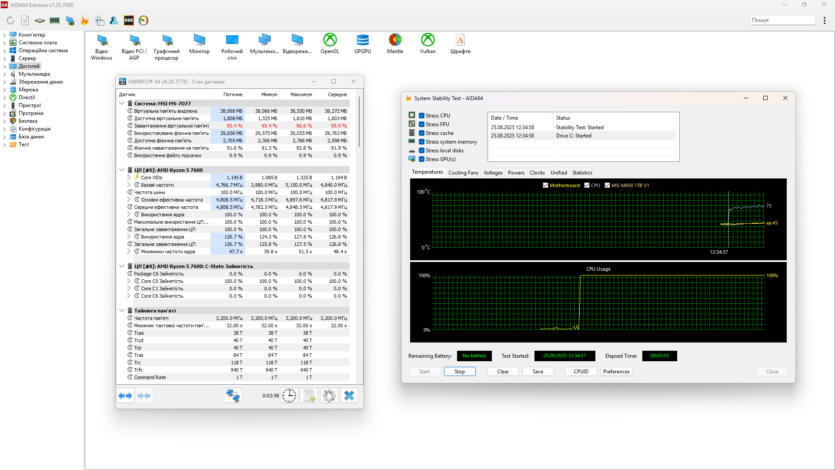835x470 pixels.
Task: Open the Відео Windows icon
Action: pos(102,47)
